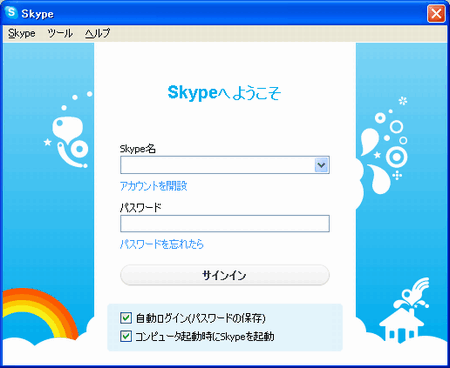Click the Skypeへようこそ heading
Image resolution: width=450 pixels, height=368 pixels.
tap(224, 93)
